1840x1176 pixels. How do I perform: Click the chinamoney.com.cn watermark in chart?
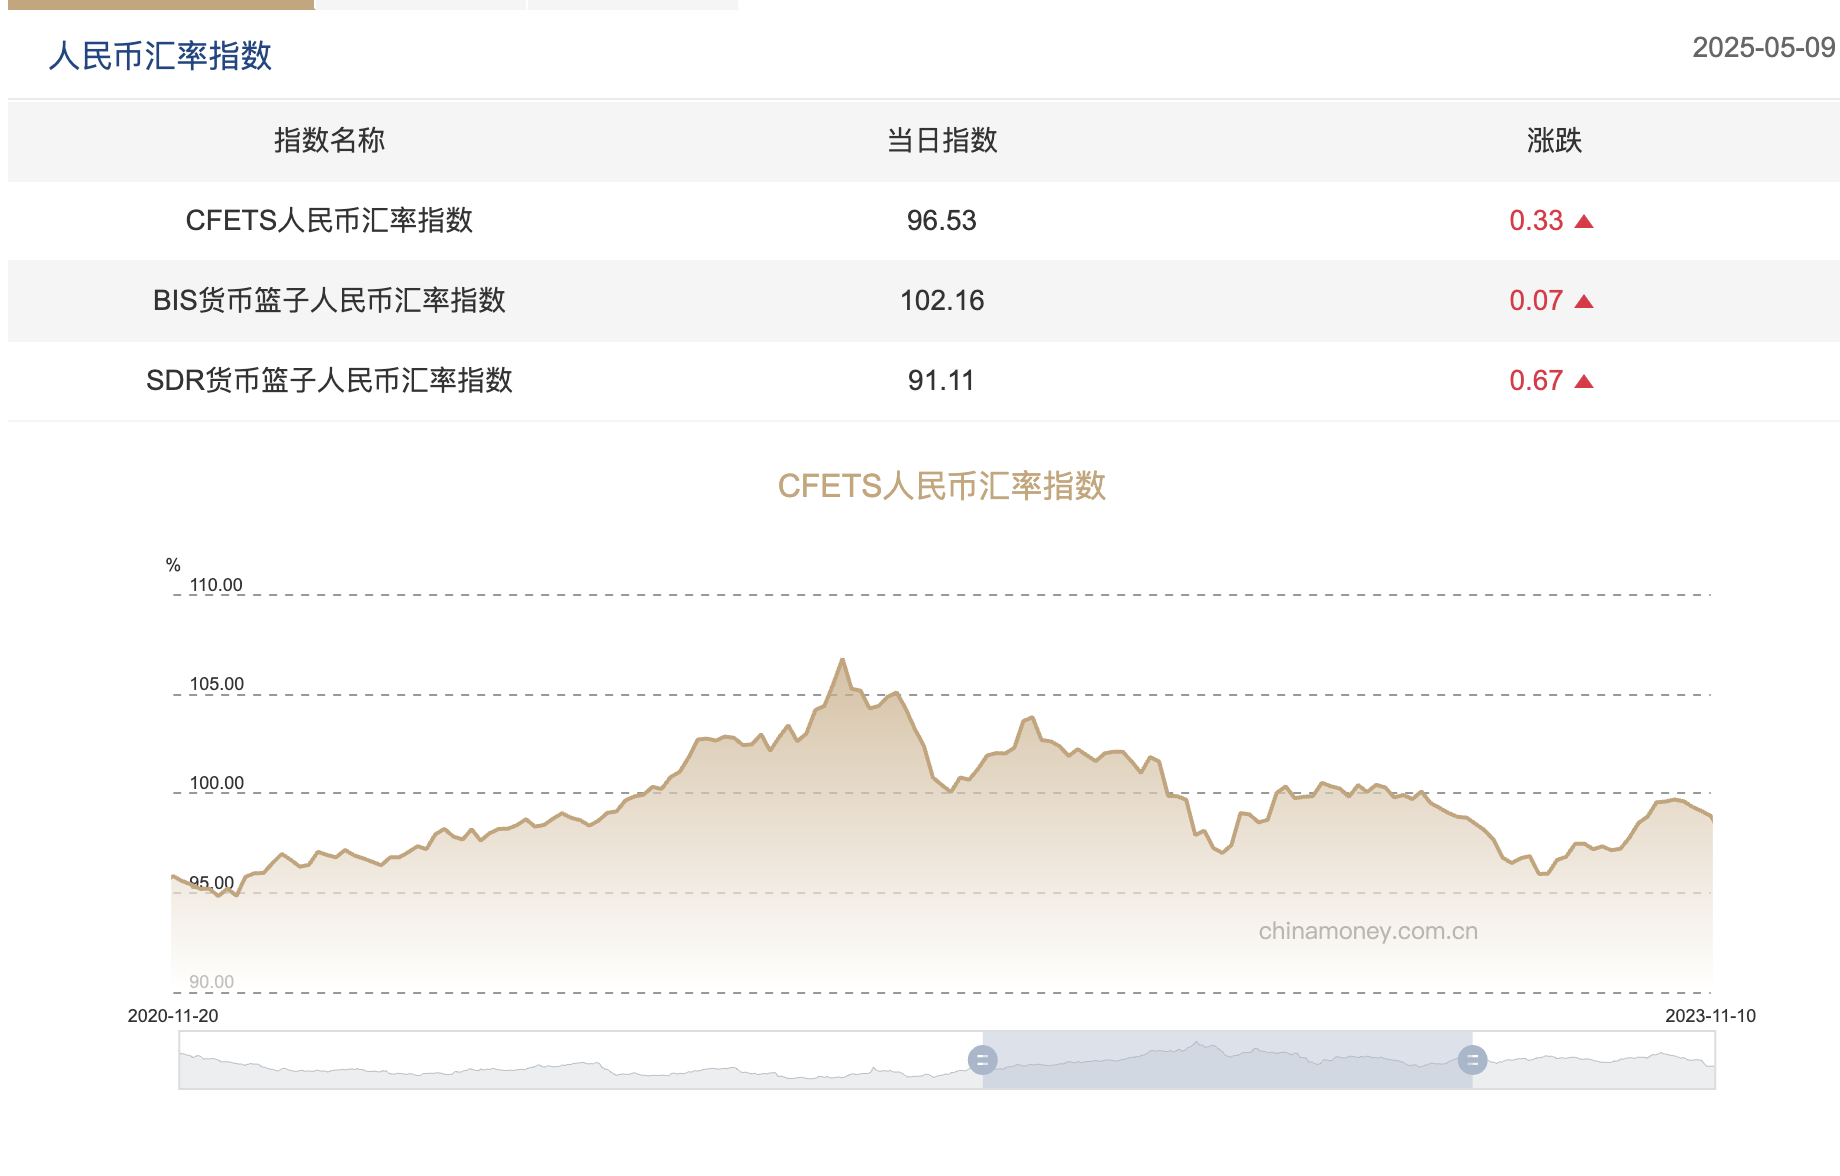1367,931
